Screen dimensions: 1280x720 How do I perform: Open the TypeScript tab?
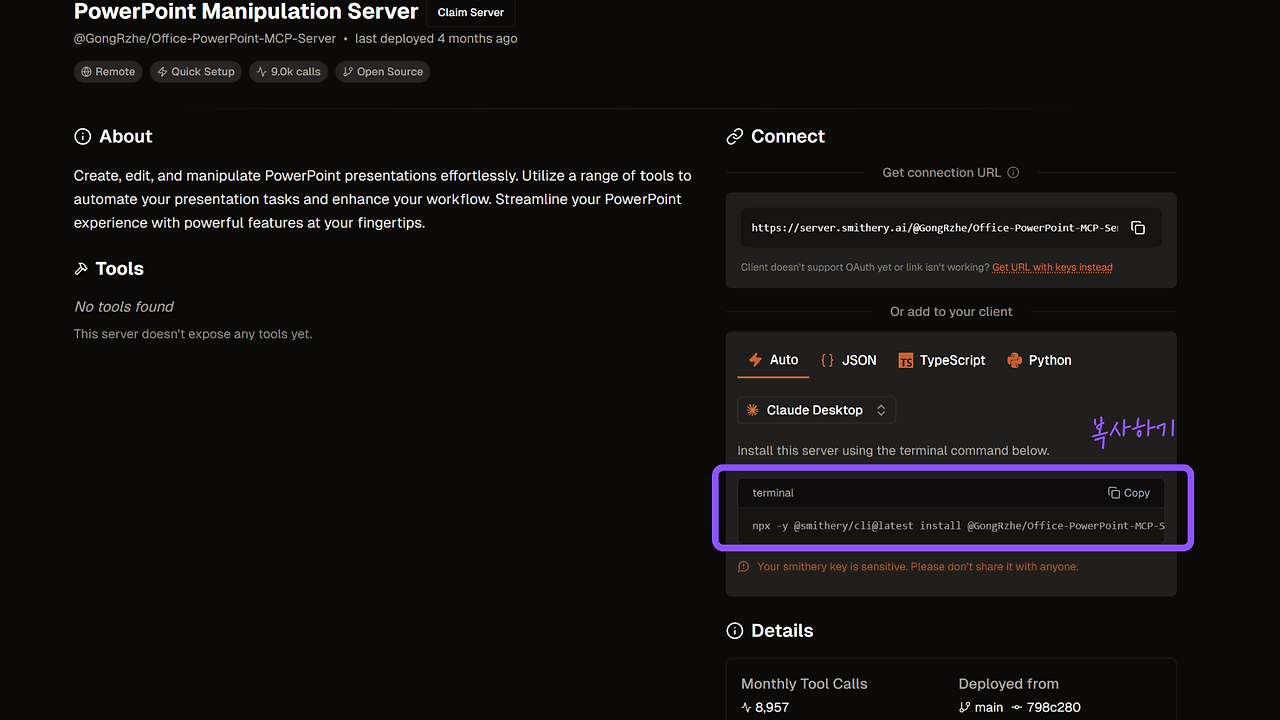pyautogui.click(x=941, y=360)
